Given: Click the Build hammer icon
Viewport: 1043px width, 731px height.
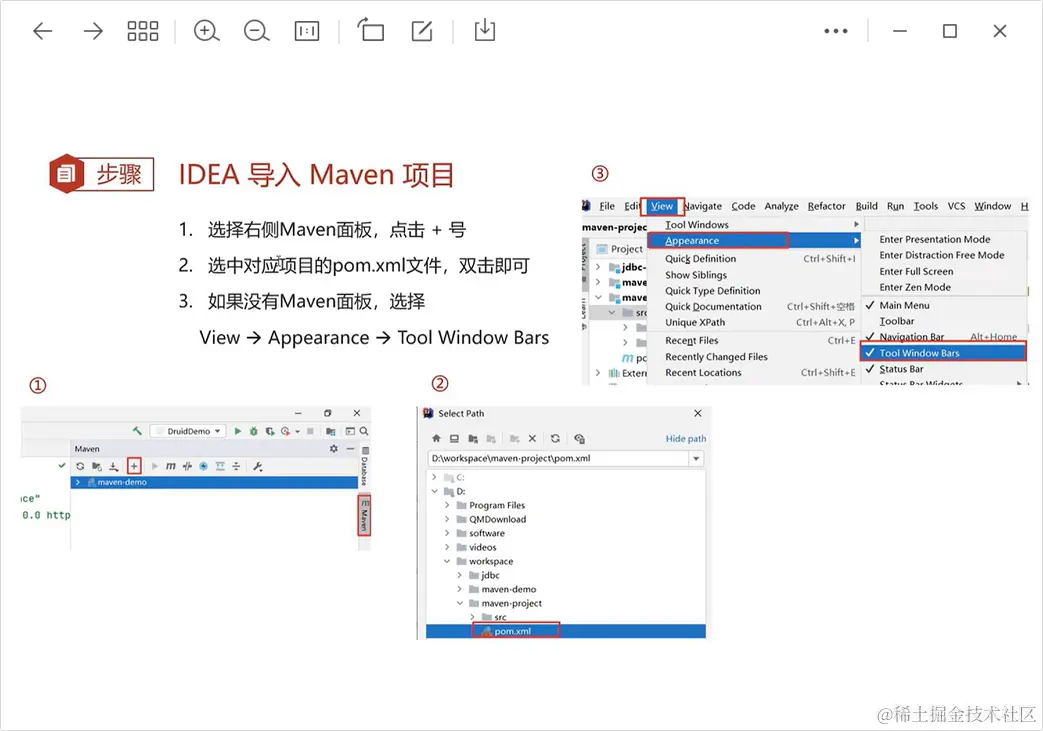Looking at the screenshot, I should (x=137, y=431).
